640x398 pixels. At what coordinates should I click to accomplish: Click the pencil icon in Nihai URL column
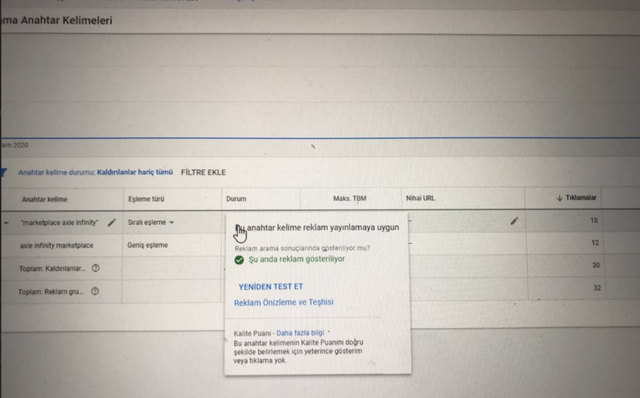point(514,221)
